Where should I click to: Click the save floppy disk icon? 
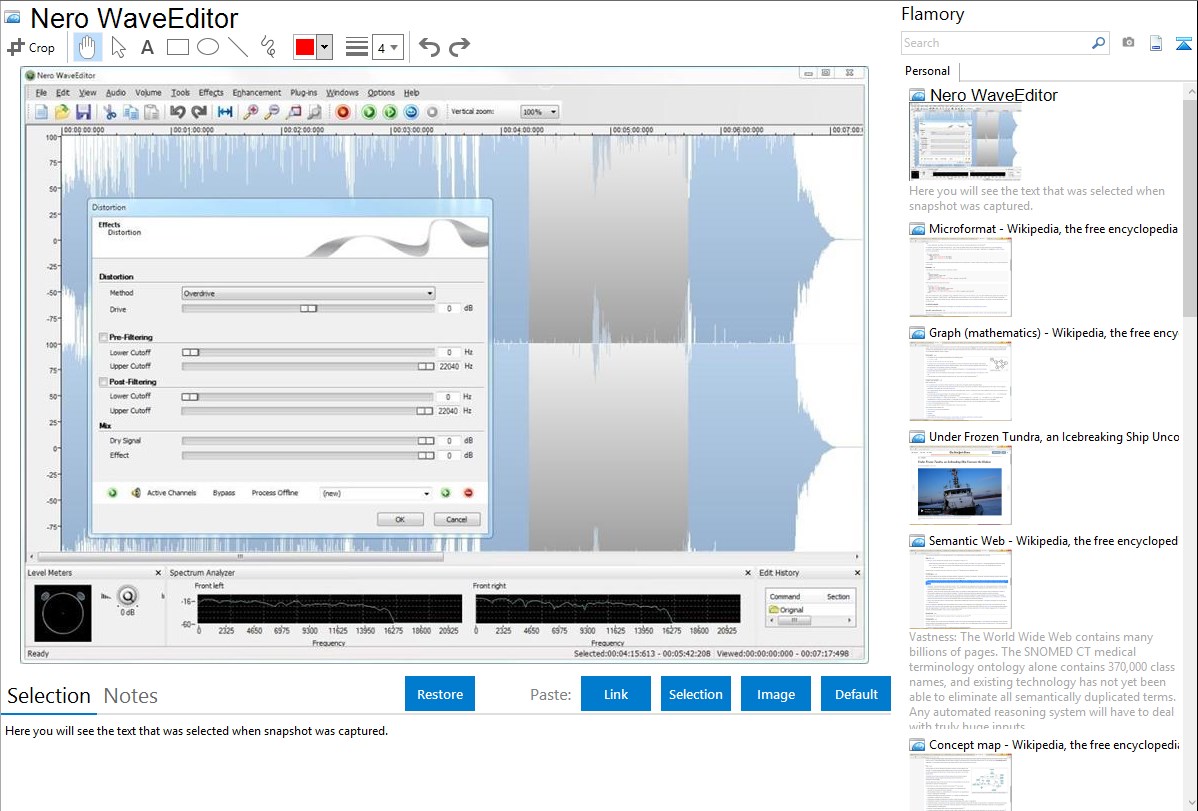point(83,112)
